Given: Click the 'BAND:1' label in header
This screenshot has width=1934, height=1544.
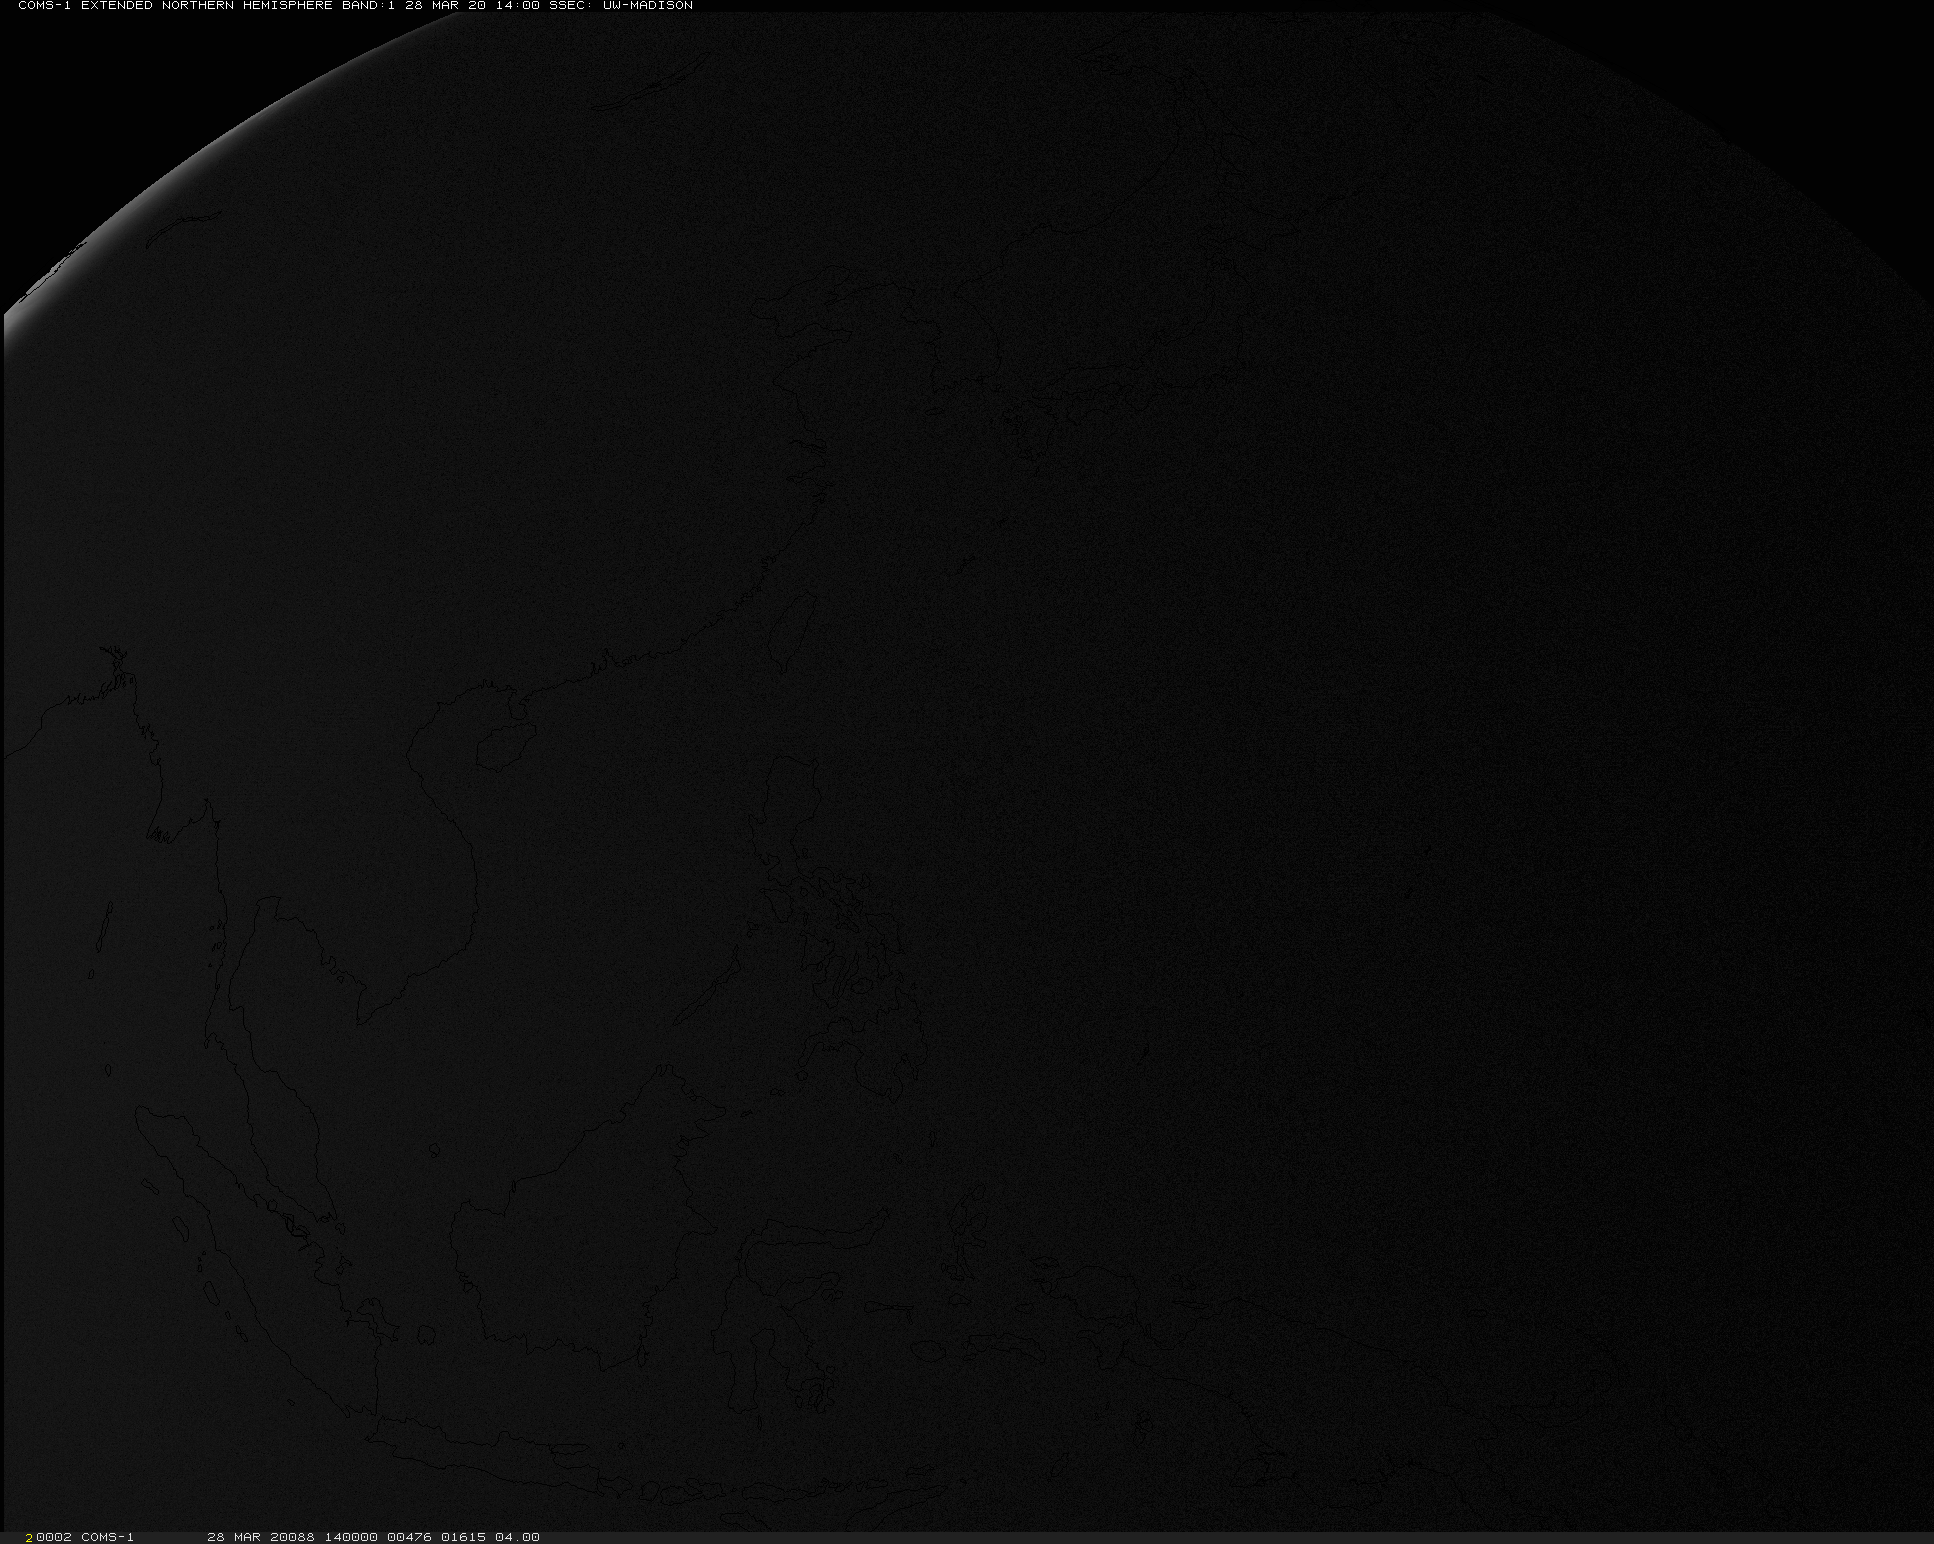Looking at the screenshot, I should pyautogui.click(x=369, y=6).
